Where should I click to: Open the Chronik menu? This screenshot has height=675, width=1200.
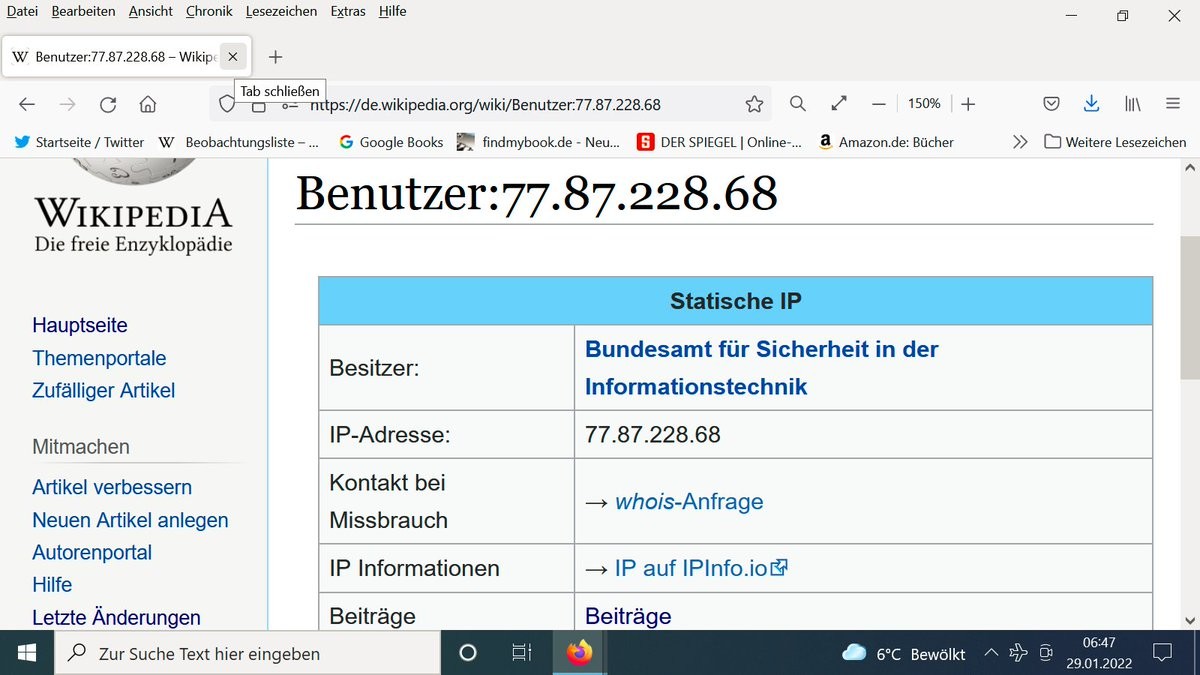click(209, 11)
